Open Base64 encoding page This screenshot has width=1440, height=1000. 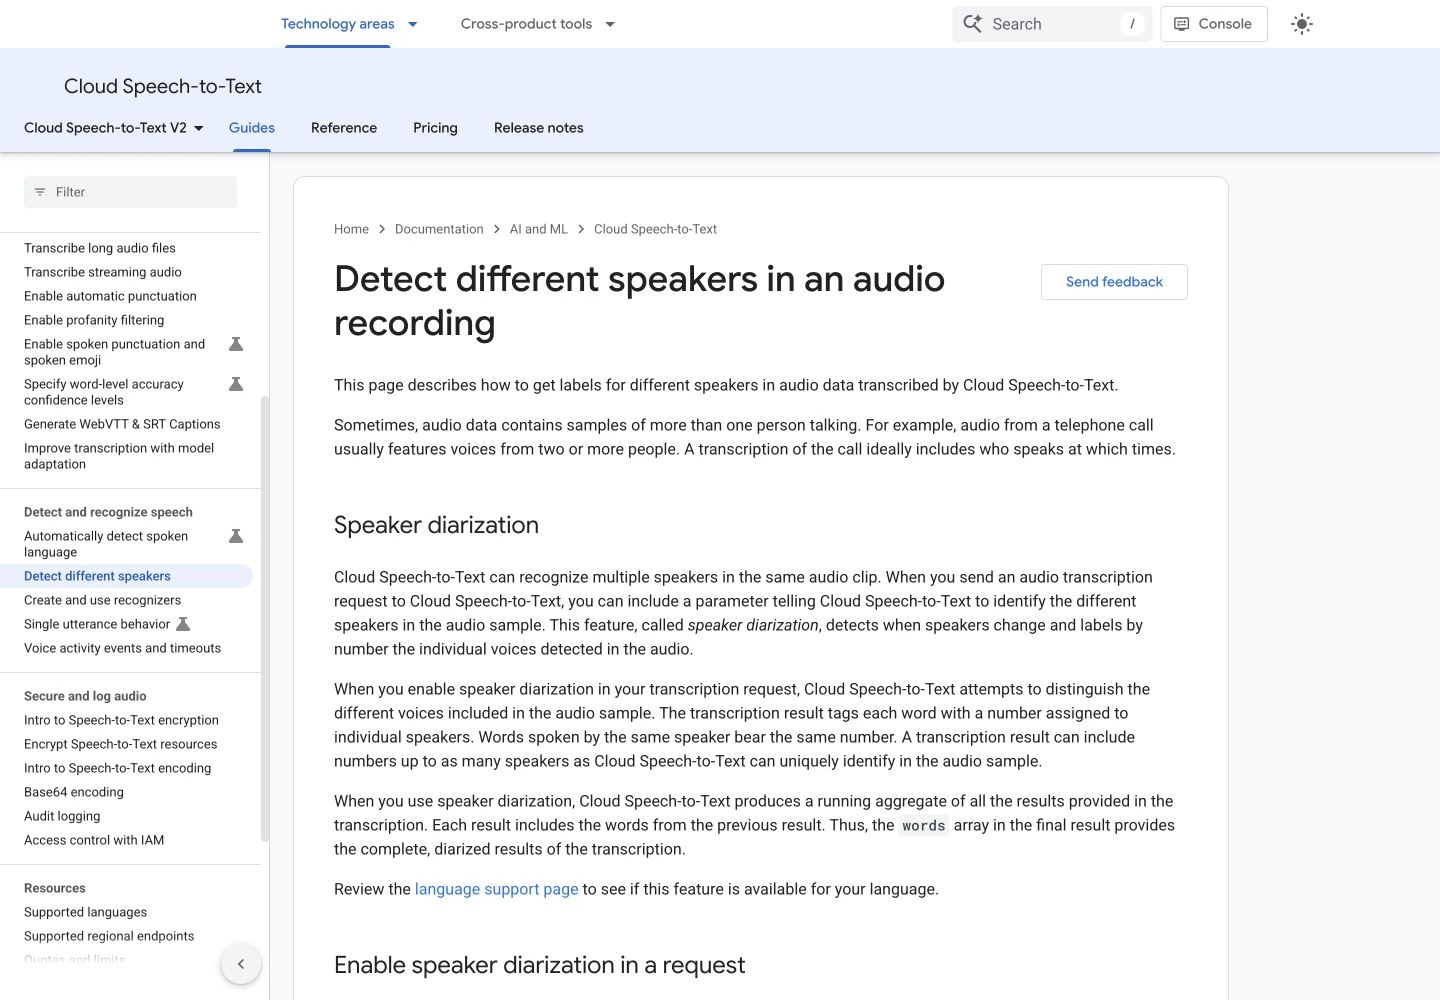(x=74, y=792)
